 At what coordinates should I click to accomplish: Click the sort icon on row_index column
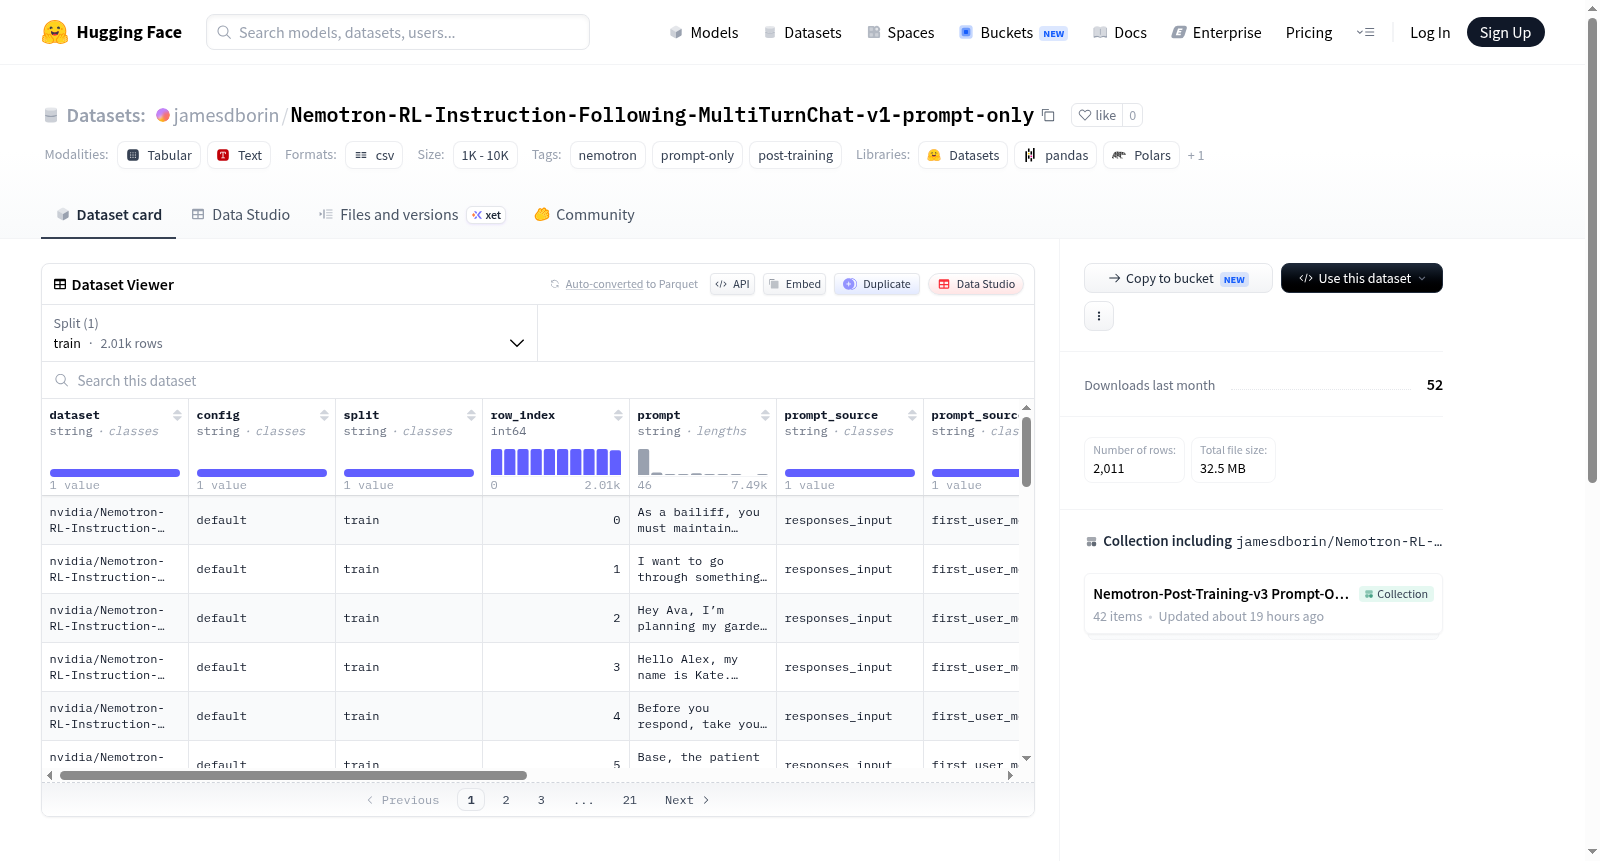coord(618,415)
